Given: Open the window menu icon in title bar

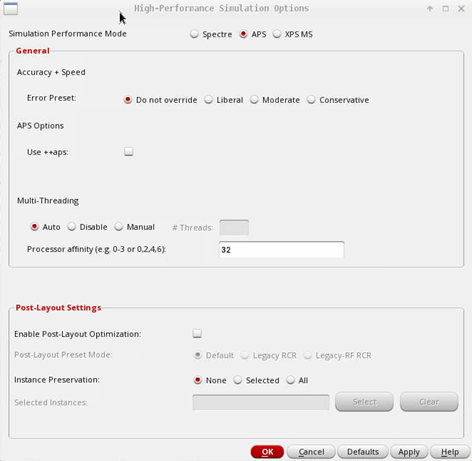Looking at the screenshot, I should (11, 8).
